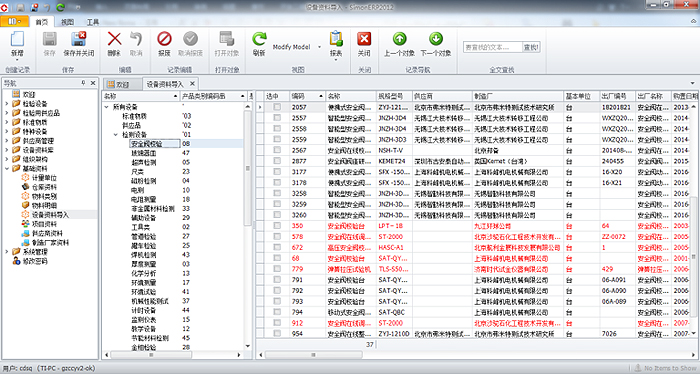Viewport: 700px width, 375px height.
Task: Click the data grid horizontal scrollbar
Action: 313,355
